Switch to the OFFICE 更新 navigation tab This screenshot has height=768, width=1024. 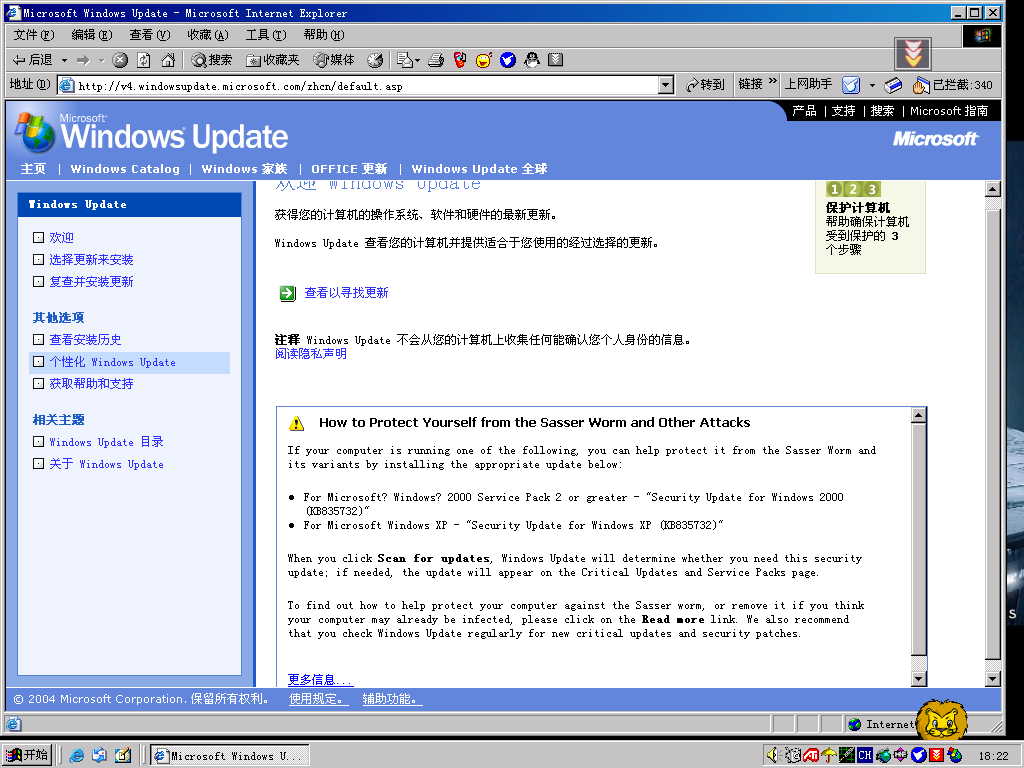pos(349,169)
